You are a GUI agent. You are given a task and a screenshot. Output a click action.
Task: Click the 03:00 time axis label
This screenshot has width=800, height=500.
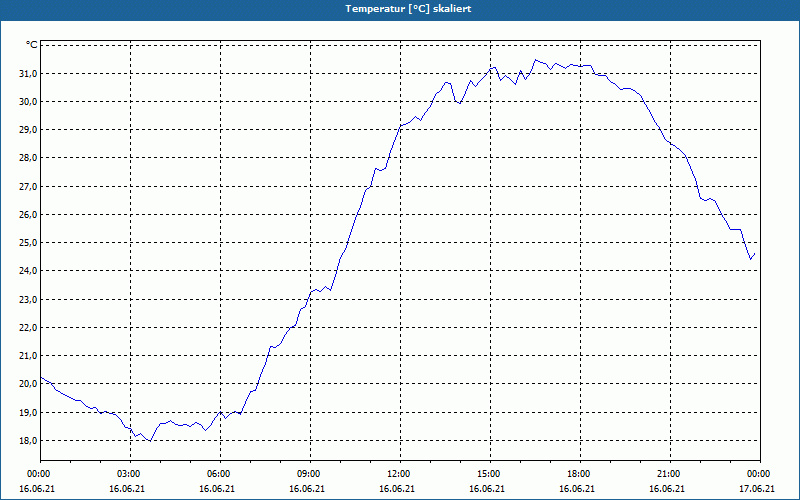(x=130, y=474)
